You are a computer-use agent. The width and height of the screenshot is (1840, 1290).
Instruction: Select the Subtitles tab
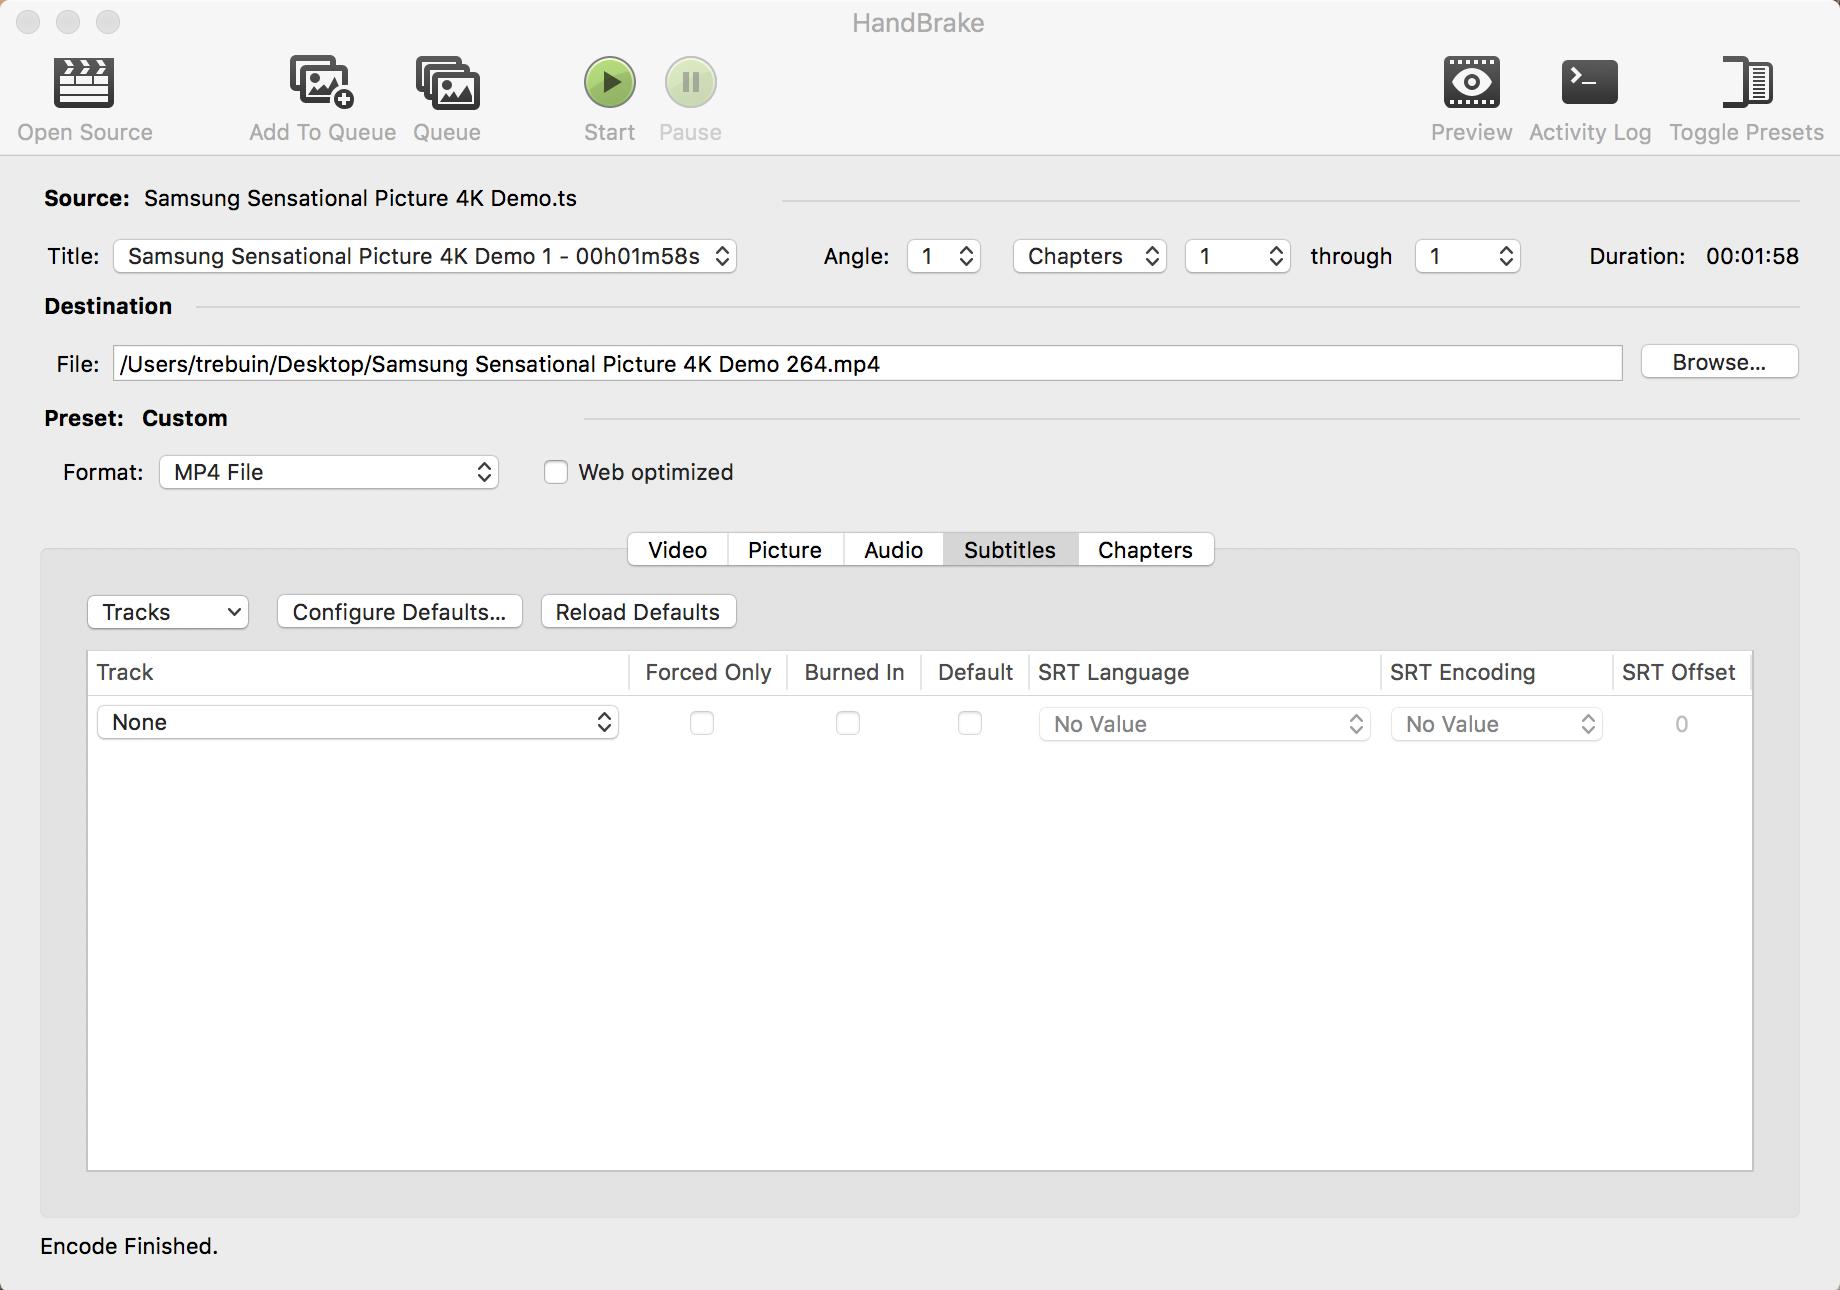tap(1010, 550)
